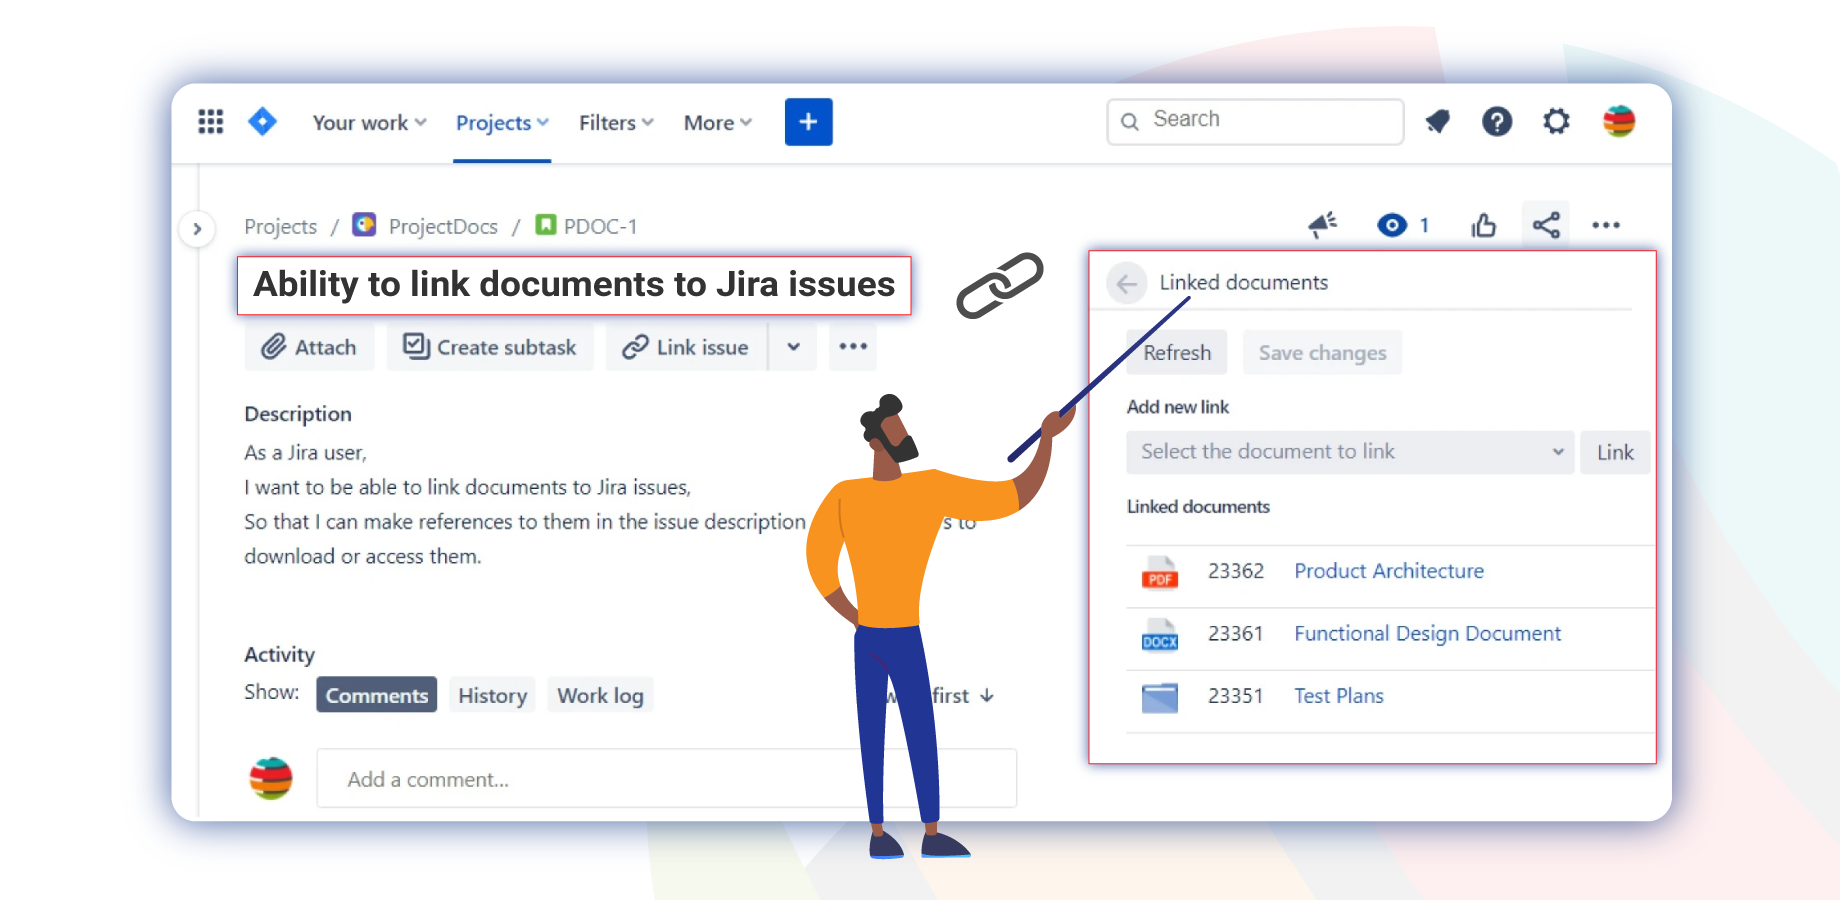Open the Your work dropdown
Viewport: 1840px width, 900px height.
(369, 123)
